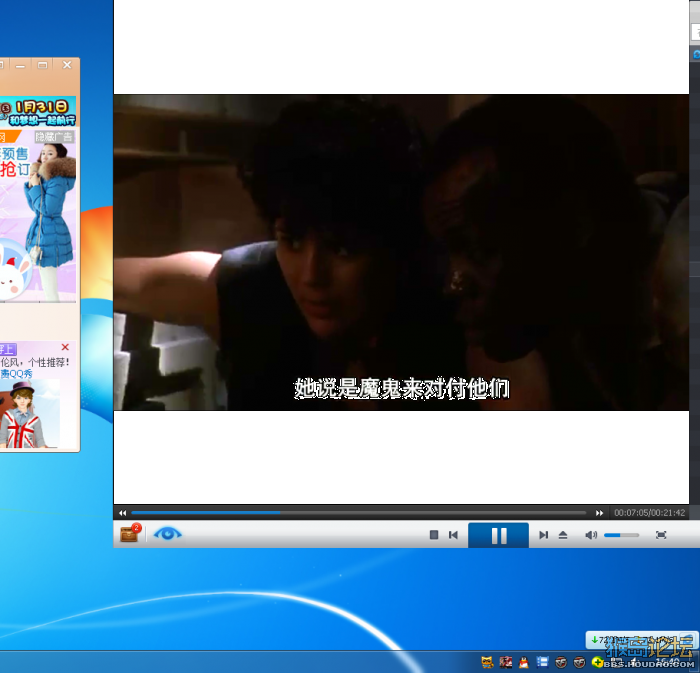Click the fast-forward double-arrow beside the progress bar
The height and width of the screenshot is (673, 700).
point(599,513)
